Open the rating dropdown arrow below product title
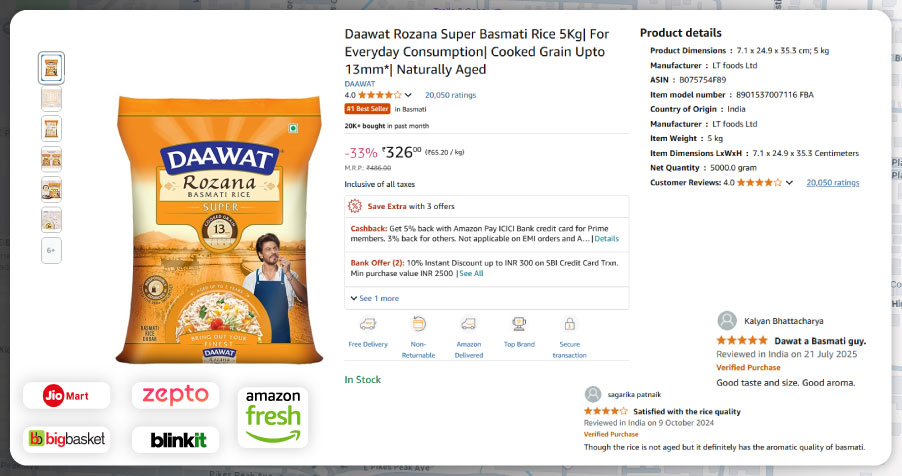This screenshot has width=902, height=476. pyautogui.click(x=408, y=96)
